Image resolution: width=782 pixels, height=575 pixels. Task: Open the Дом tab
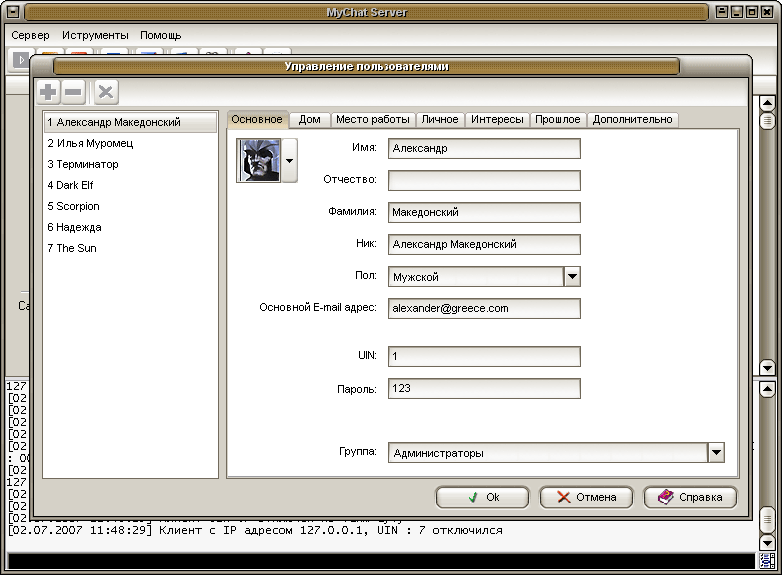coord(309,120)
